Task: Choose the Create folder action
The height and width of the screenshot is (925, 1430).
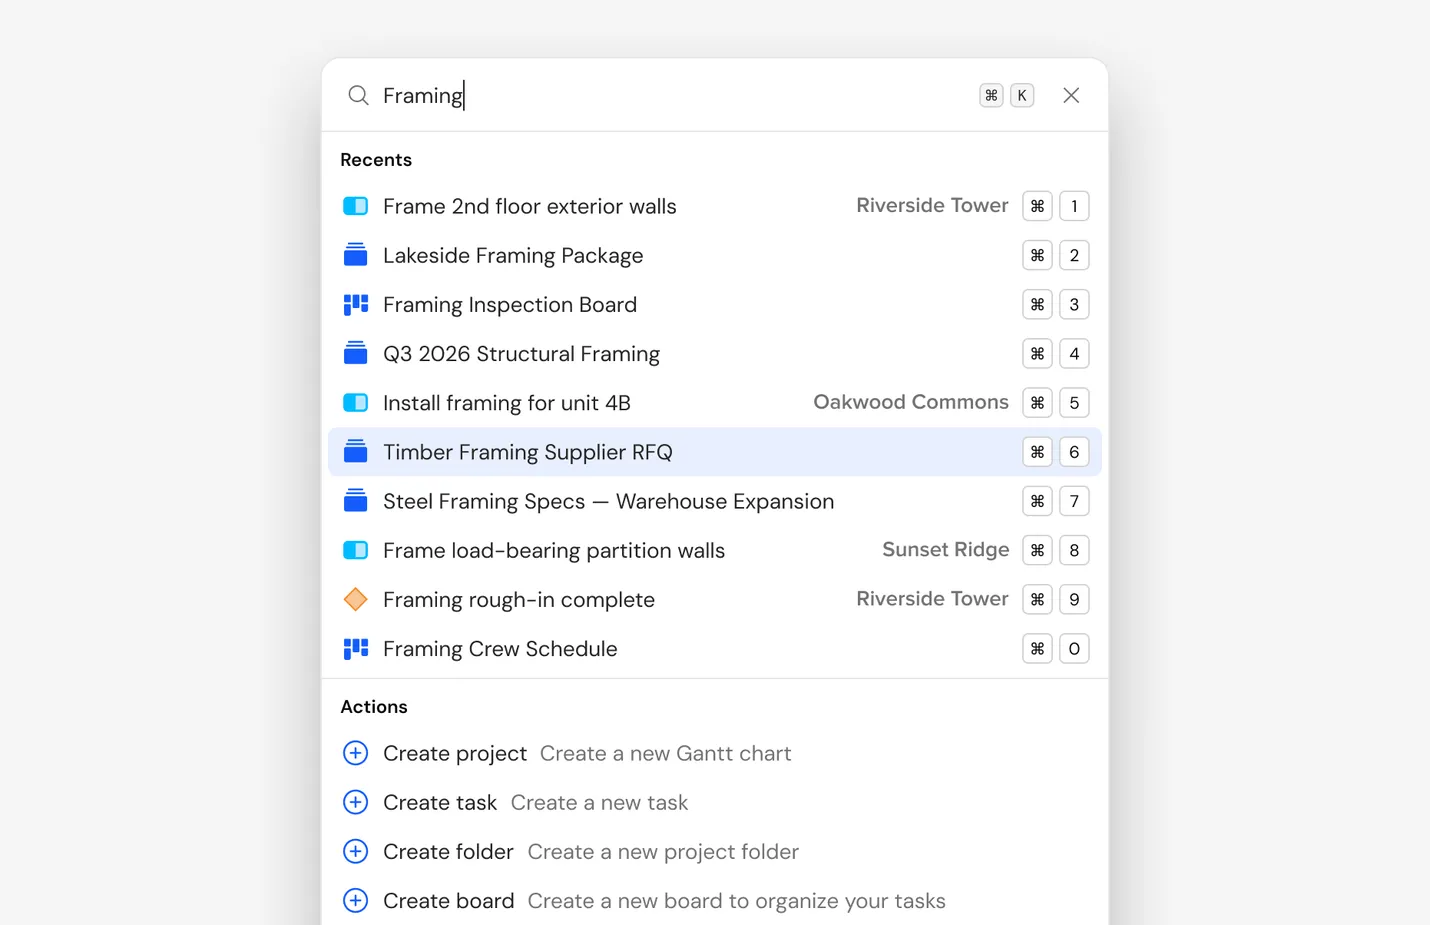Action: 715,851
